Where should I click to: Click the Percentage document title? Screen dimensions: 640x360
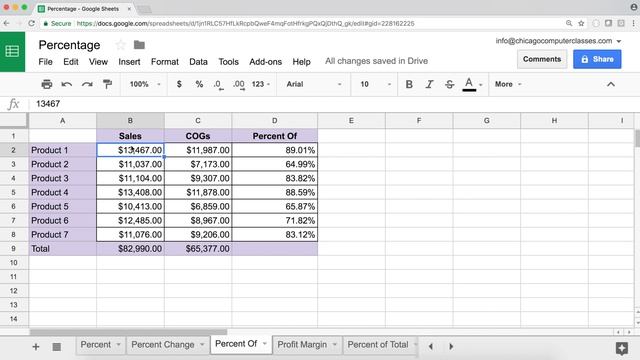click(69, 45)
